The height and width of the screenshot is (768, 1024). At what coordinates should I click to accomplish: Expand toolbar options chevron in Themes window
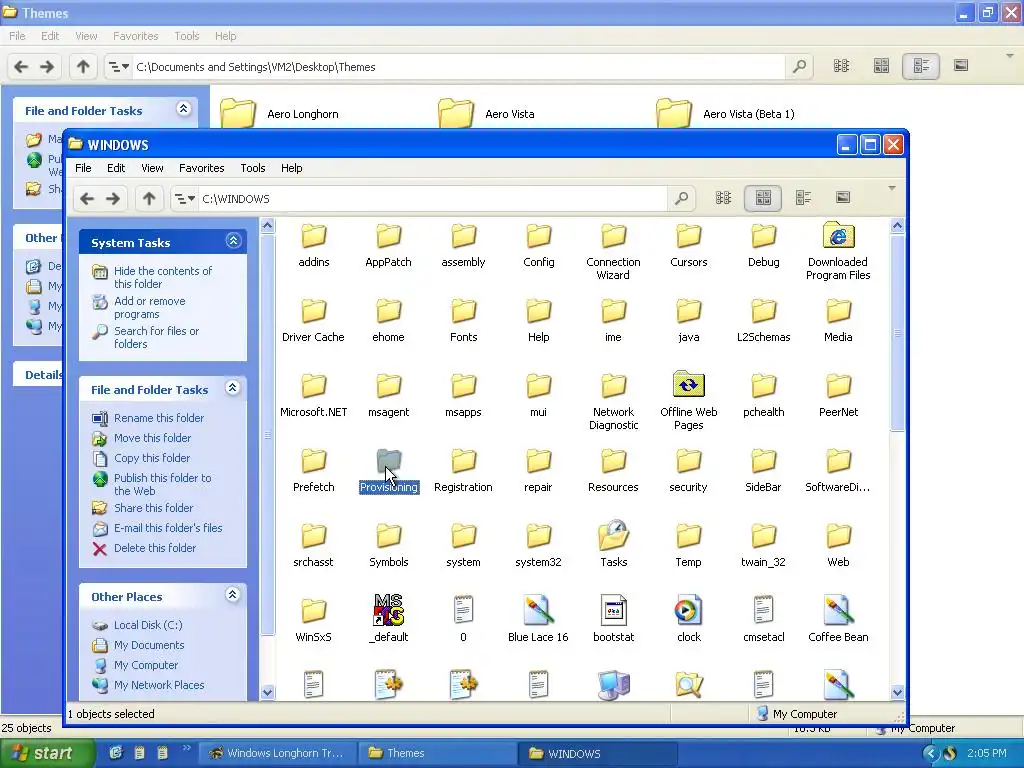coord(1010,57)
